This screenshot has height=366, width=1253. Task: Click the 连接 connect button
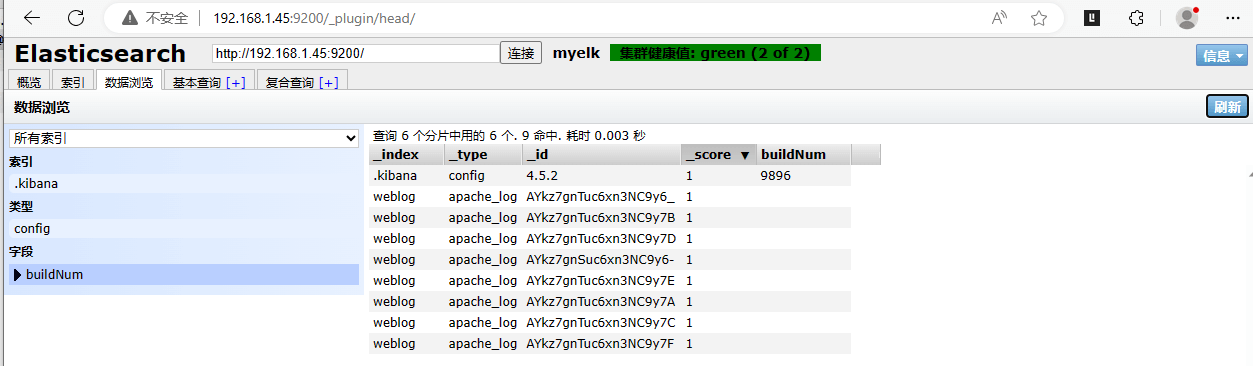521,53
